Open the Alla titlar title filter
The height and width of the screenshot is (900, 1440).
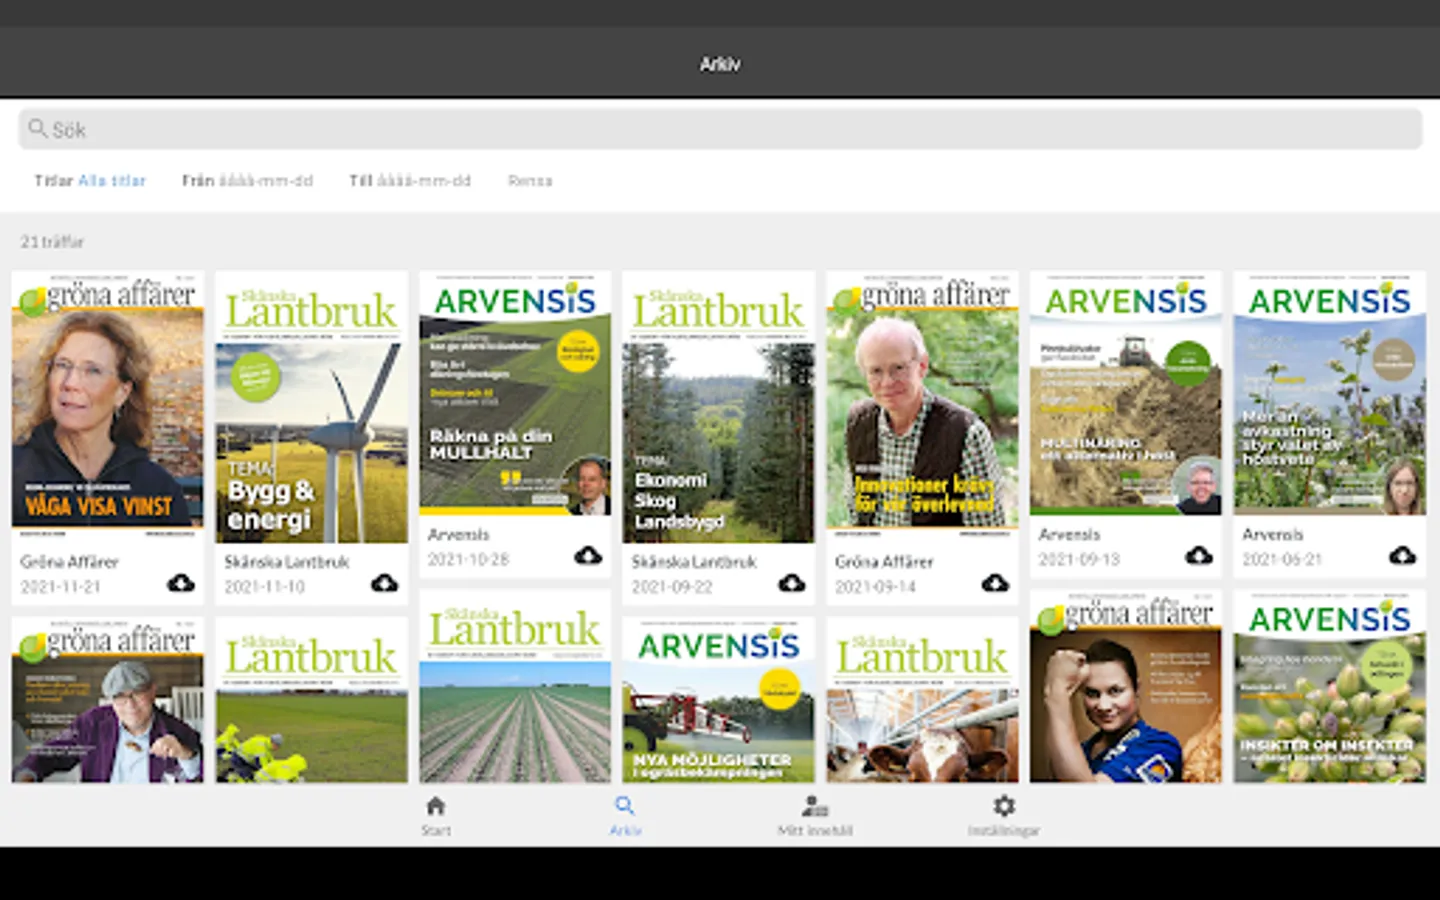pyautogui.click(x=112, y=181)
